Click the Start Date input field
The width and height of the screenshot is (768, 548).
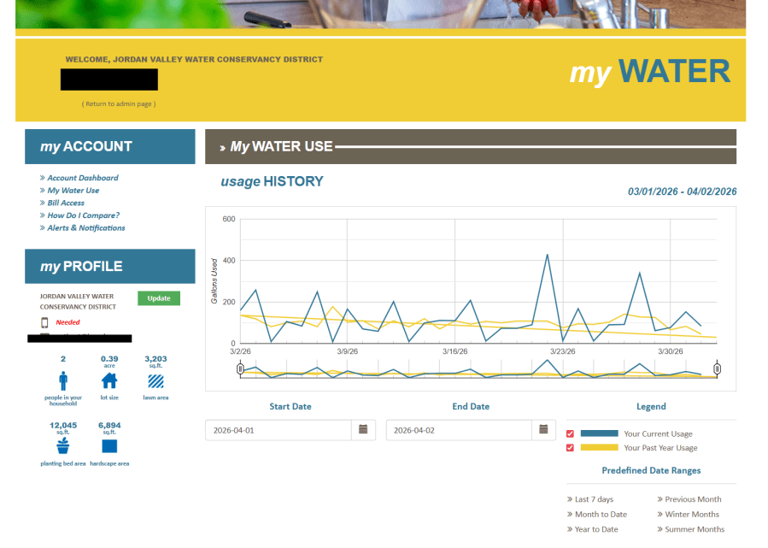(x=278, y=430)
